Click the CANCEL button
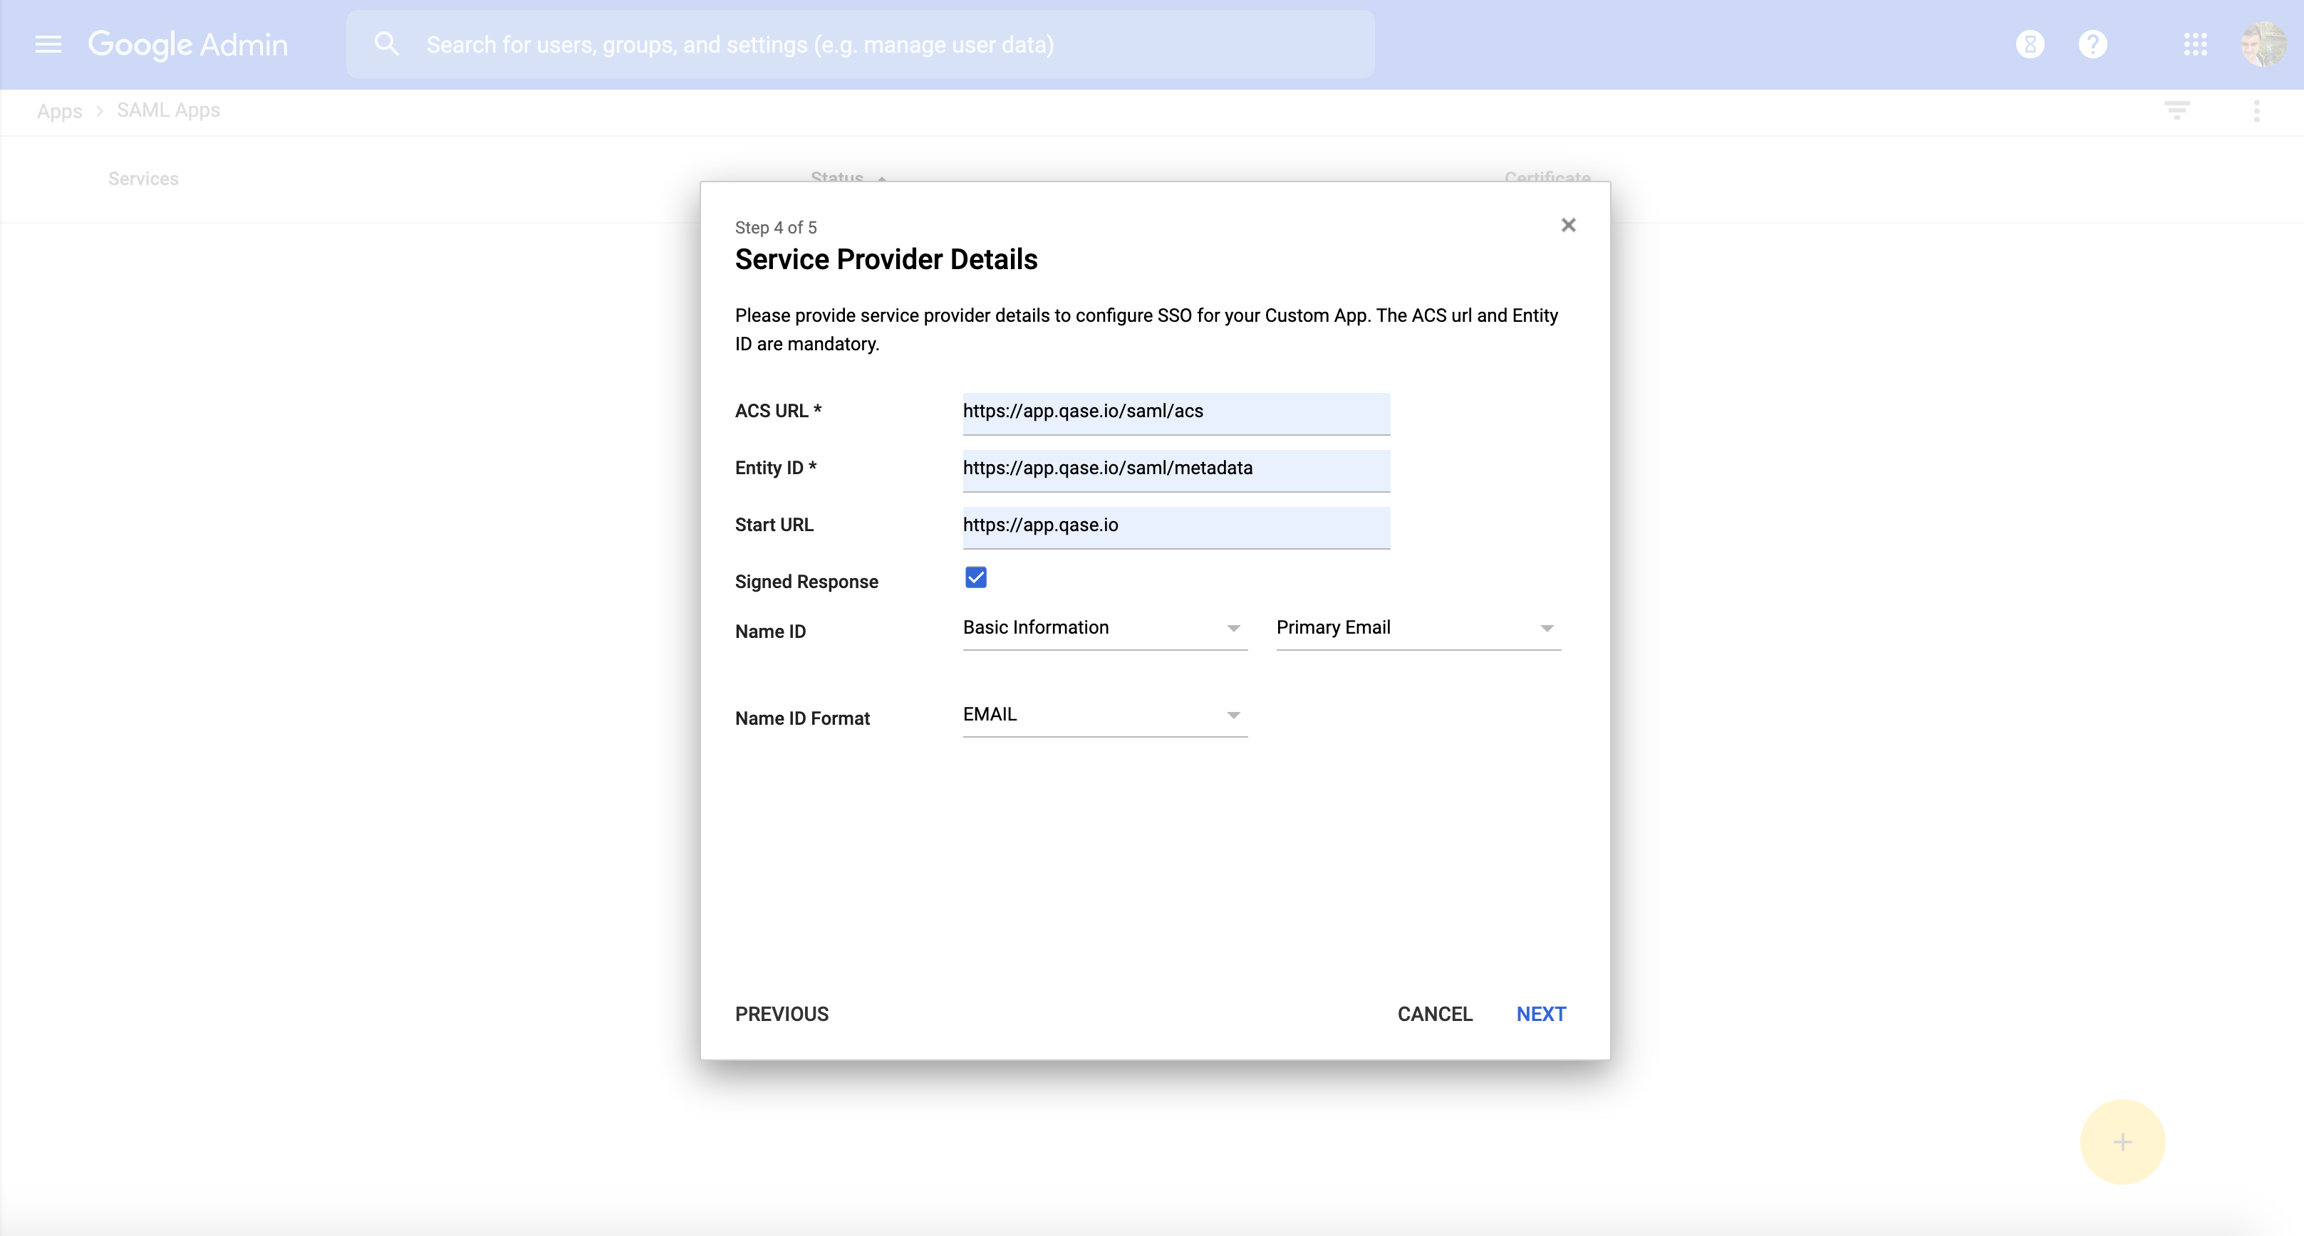The height and width of the screenshot is (1236, 2304). pyautogui.click(x=1435, y=1014)
